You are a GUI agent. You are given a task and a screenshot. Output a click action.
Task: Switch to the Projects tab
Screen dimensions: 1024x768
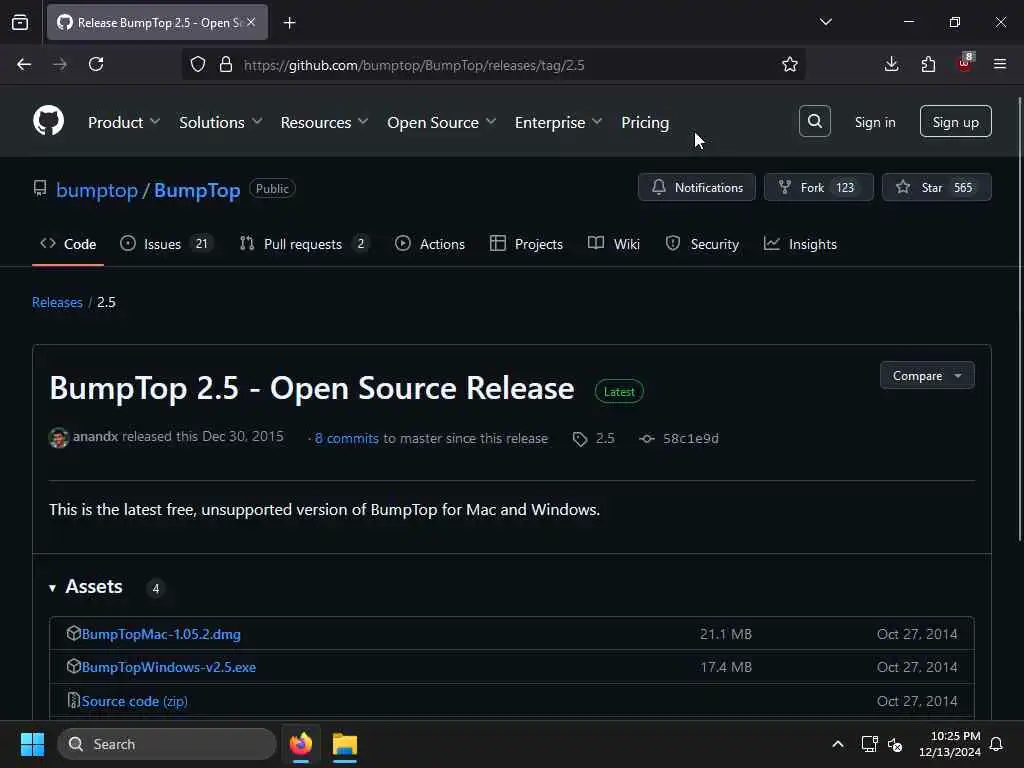pyautogui.click(x=526, y=244)
